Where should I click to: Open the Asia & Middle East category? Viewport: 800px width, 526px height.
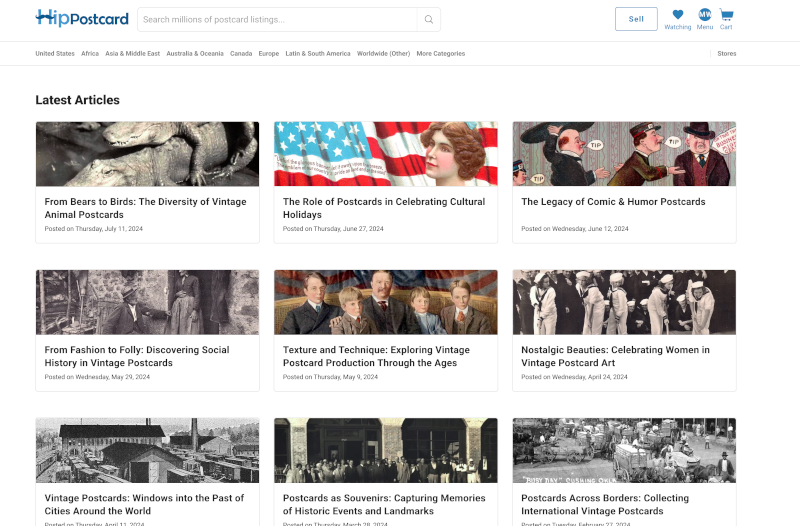click(x=133, y=54)
